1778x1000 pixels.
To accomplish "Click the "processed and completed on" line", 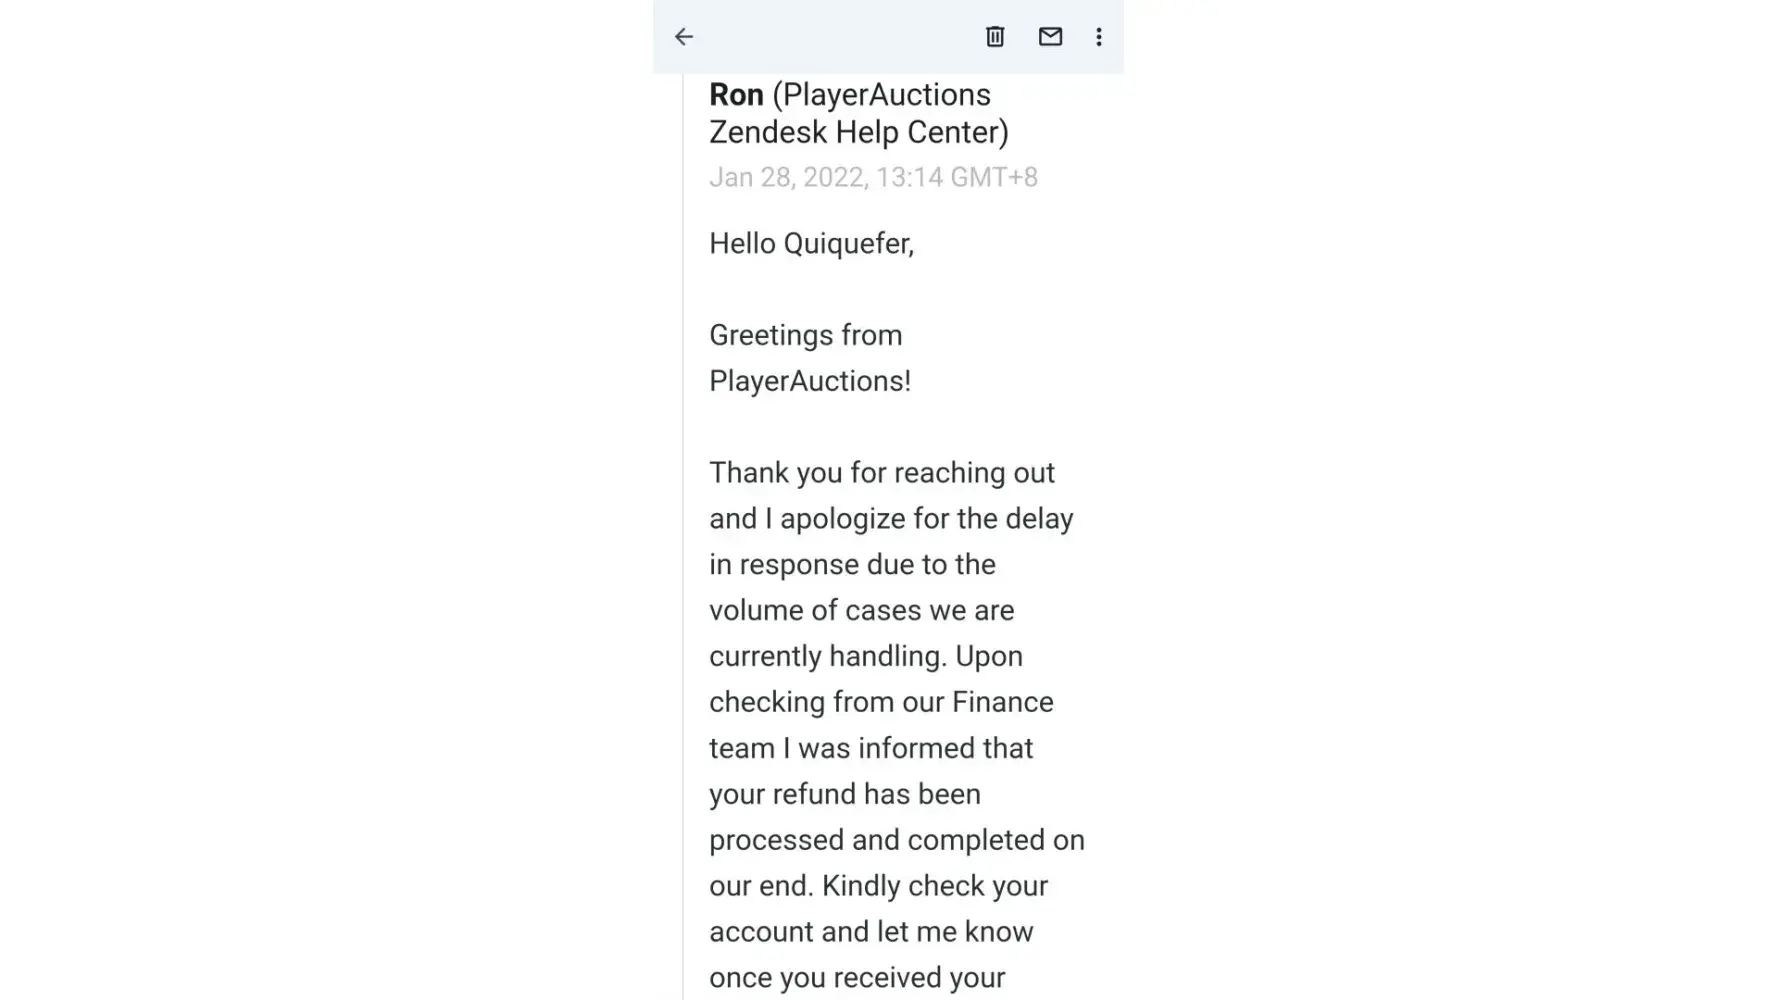I will coord(897,840).
